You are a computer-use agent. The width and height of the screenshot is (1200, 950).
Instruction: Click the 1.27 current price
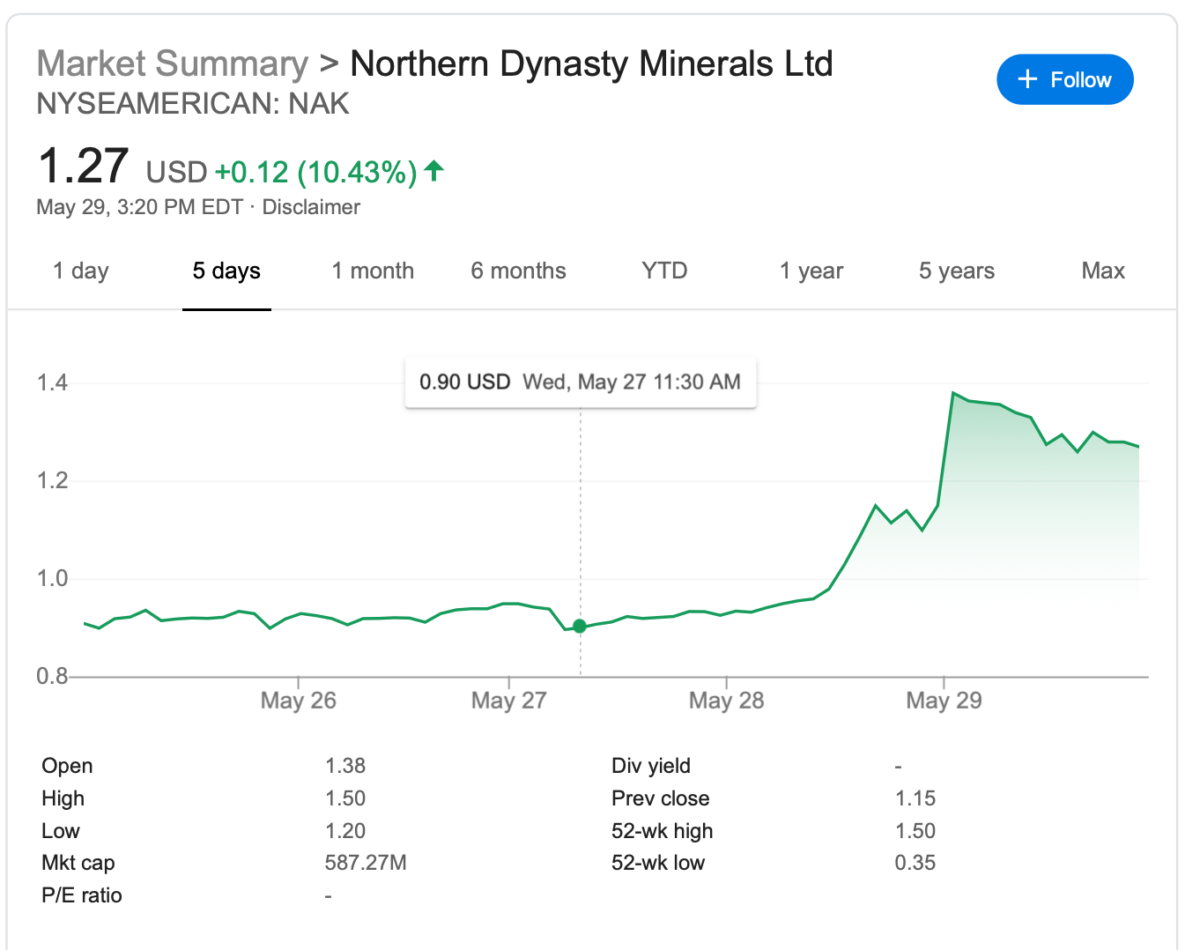tap(83, 166)
